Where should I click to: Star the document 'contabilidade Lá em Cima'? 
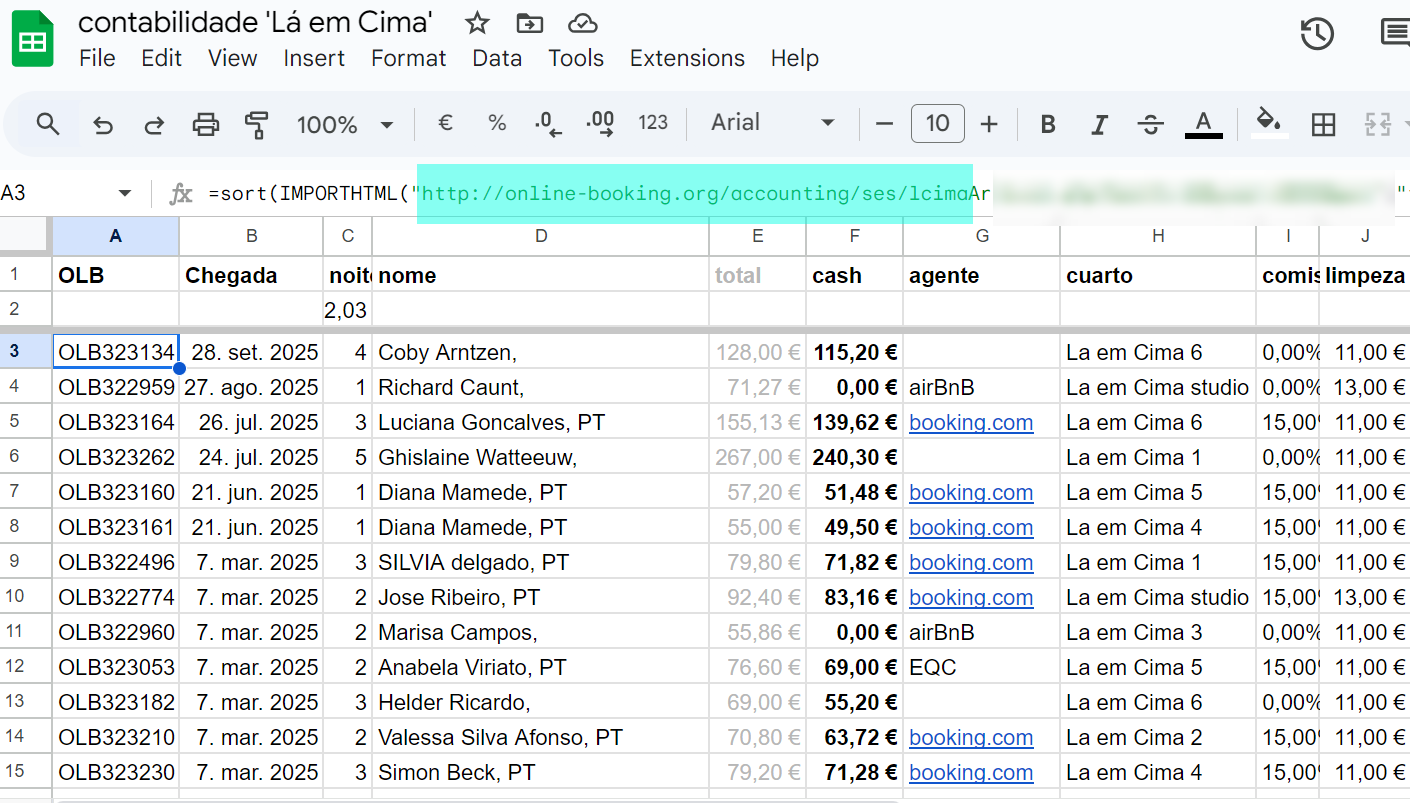point(477,23)
